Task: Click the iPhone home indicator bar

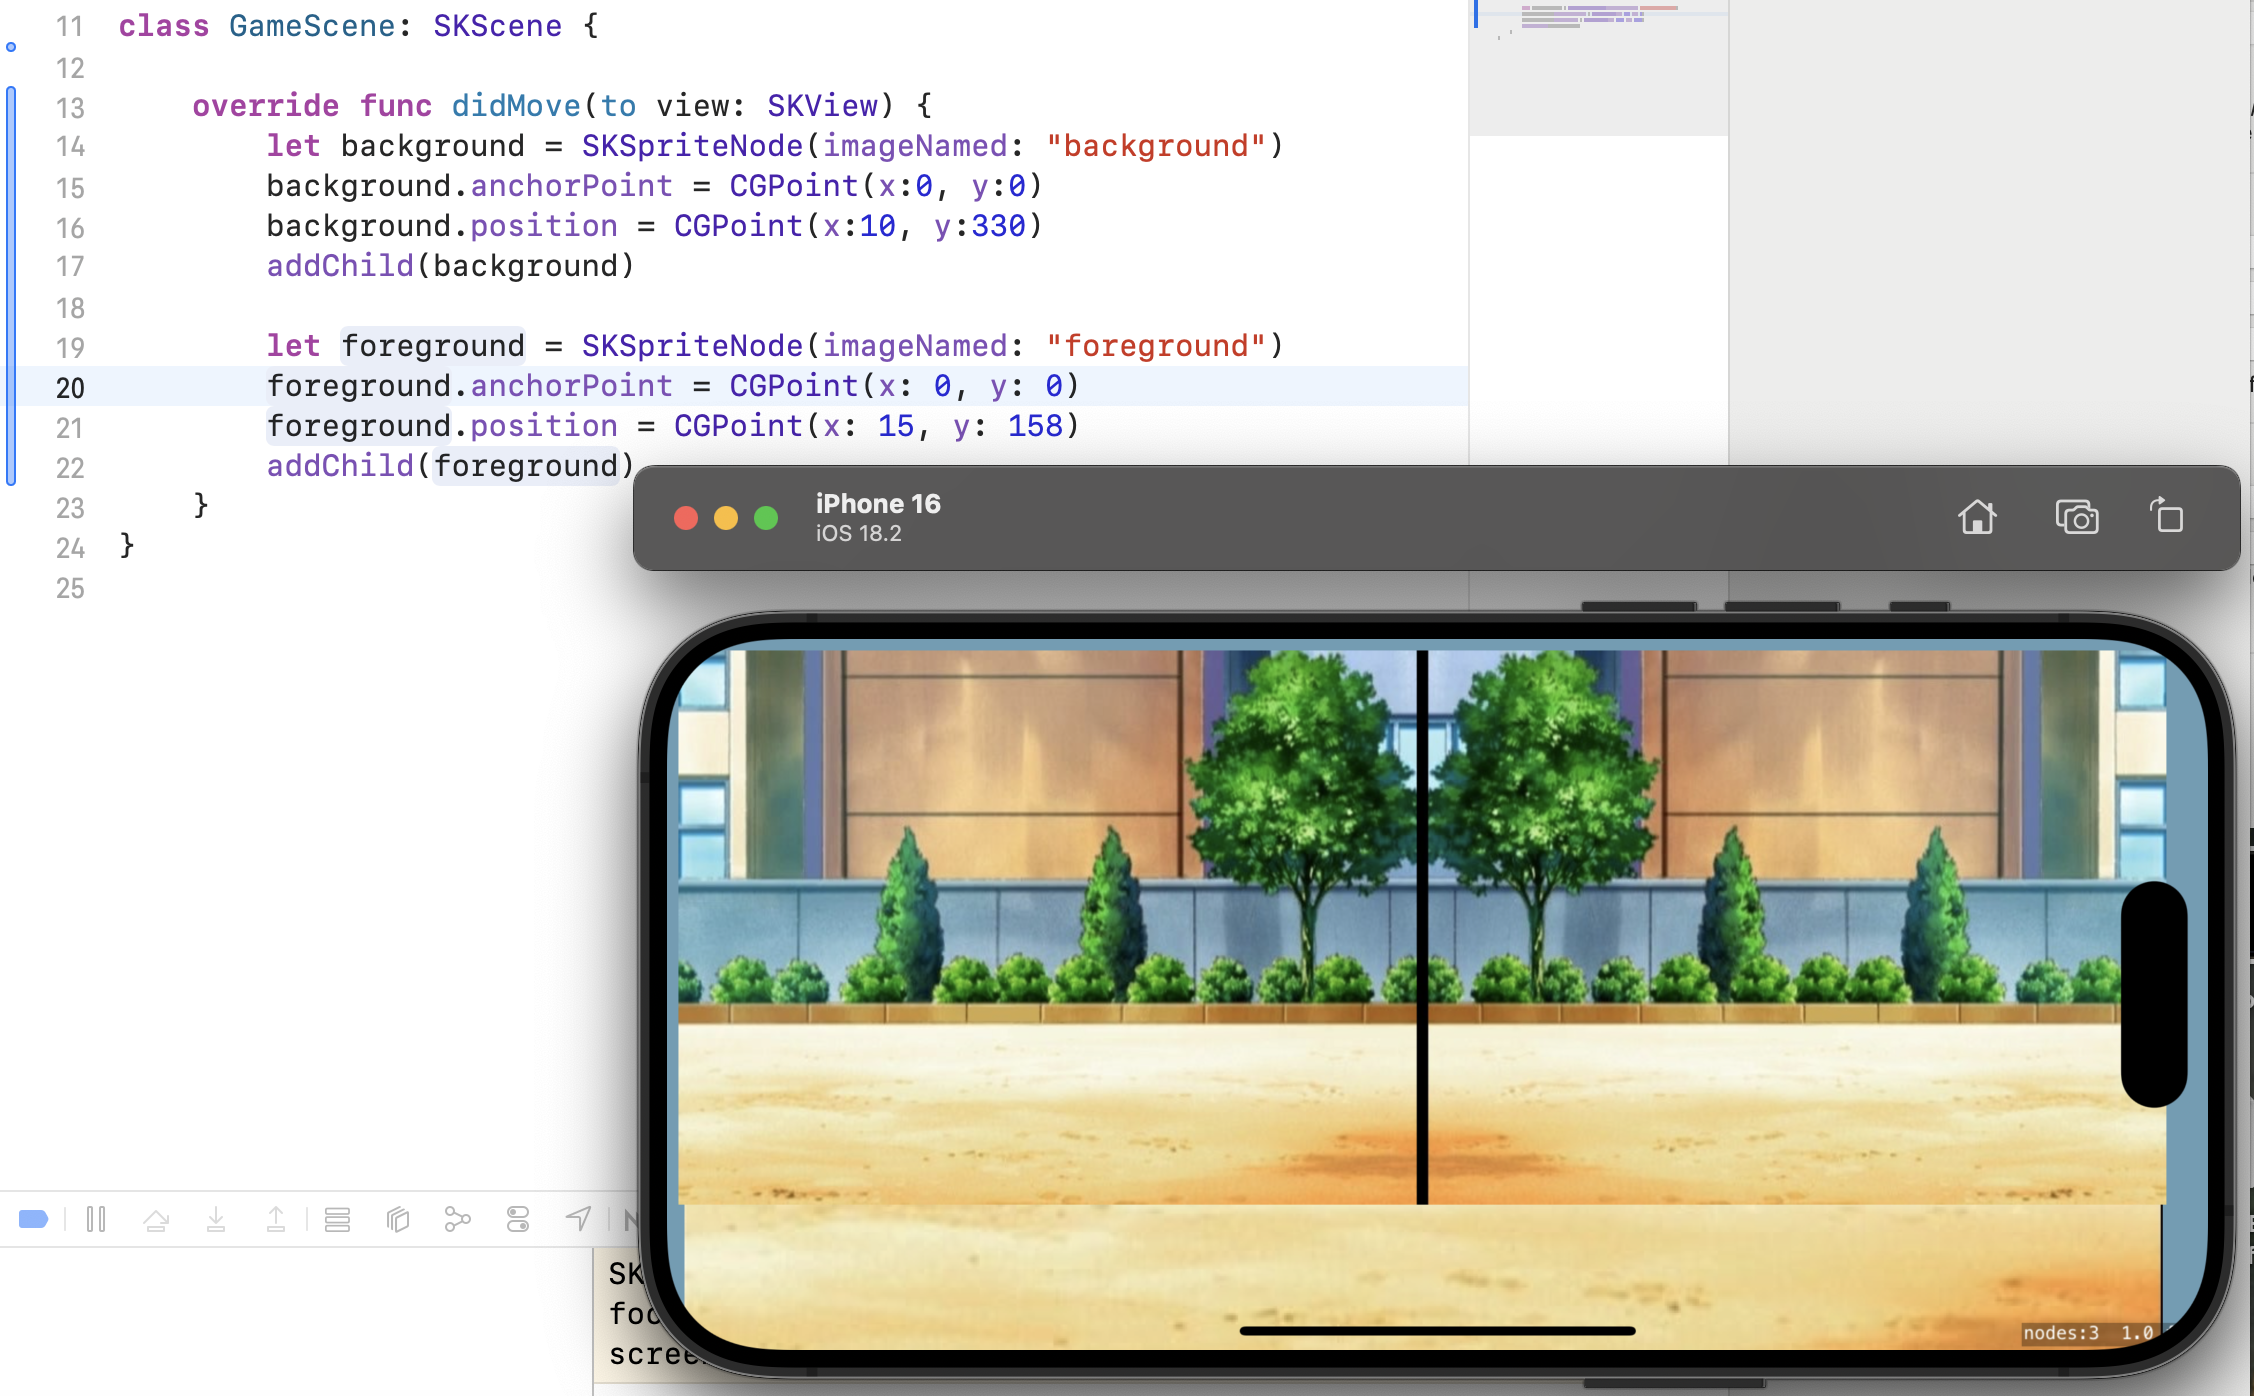Action: tap(1437, 1331)
